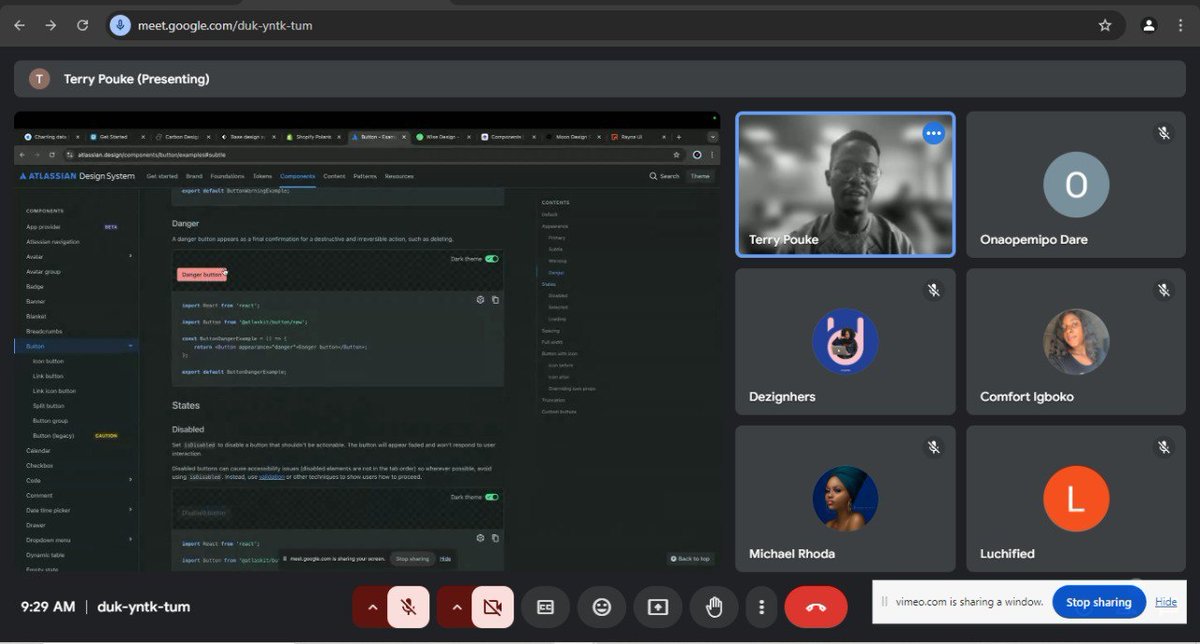Turn on the camera in Meet toolbar

click(492, 607)
